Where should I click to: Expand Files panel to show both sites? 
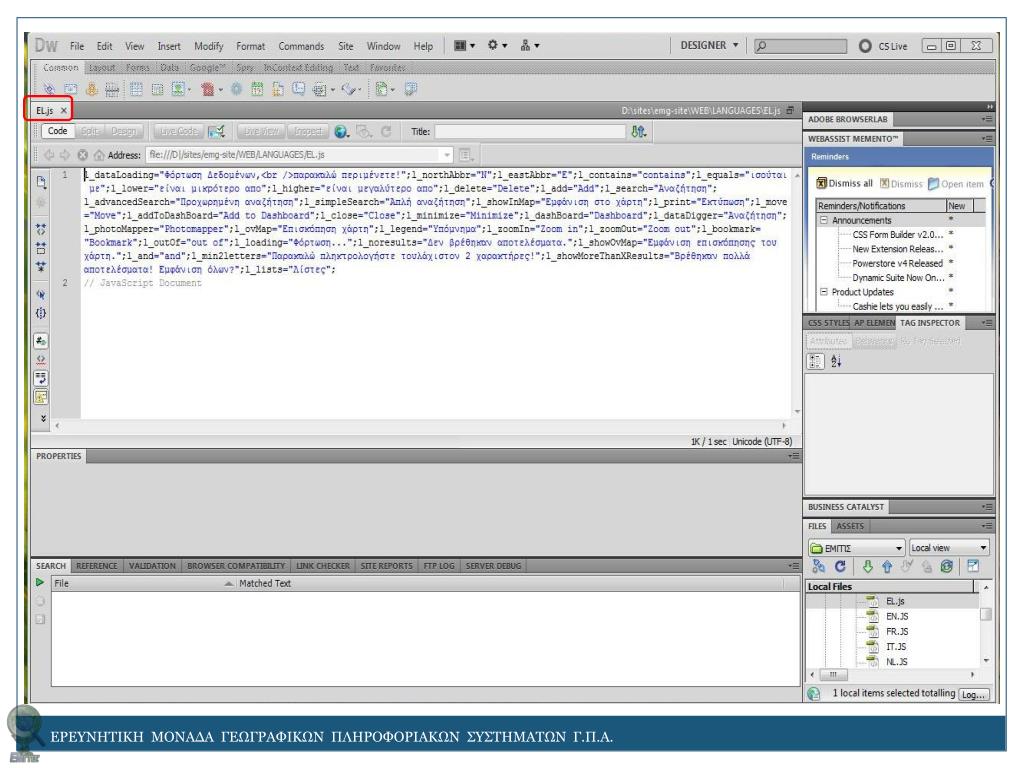(973, 566)
